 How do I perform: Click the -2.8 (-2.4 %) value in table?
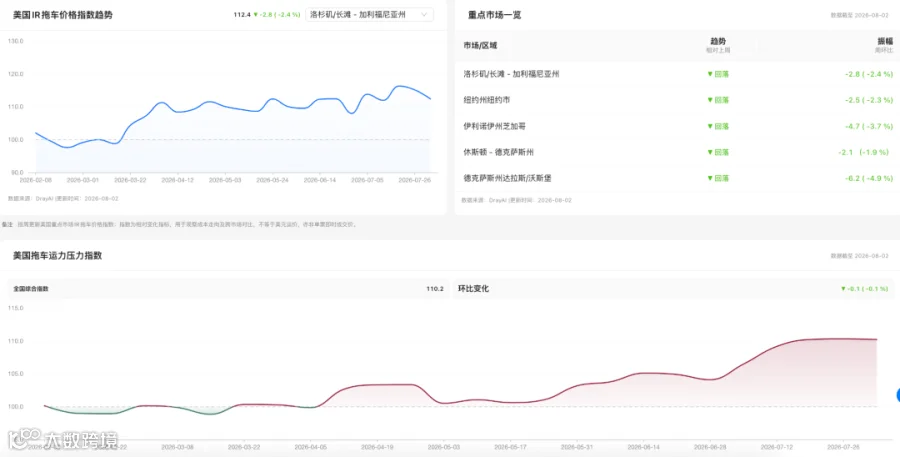coord(869,74)
